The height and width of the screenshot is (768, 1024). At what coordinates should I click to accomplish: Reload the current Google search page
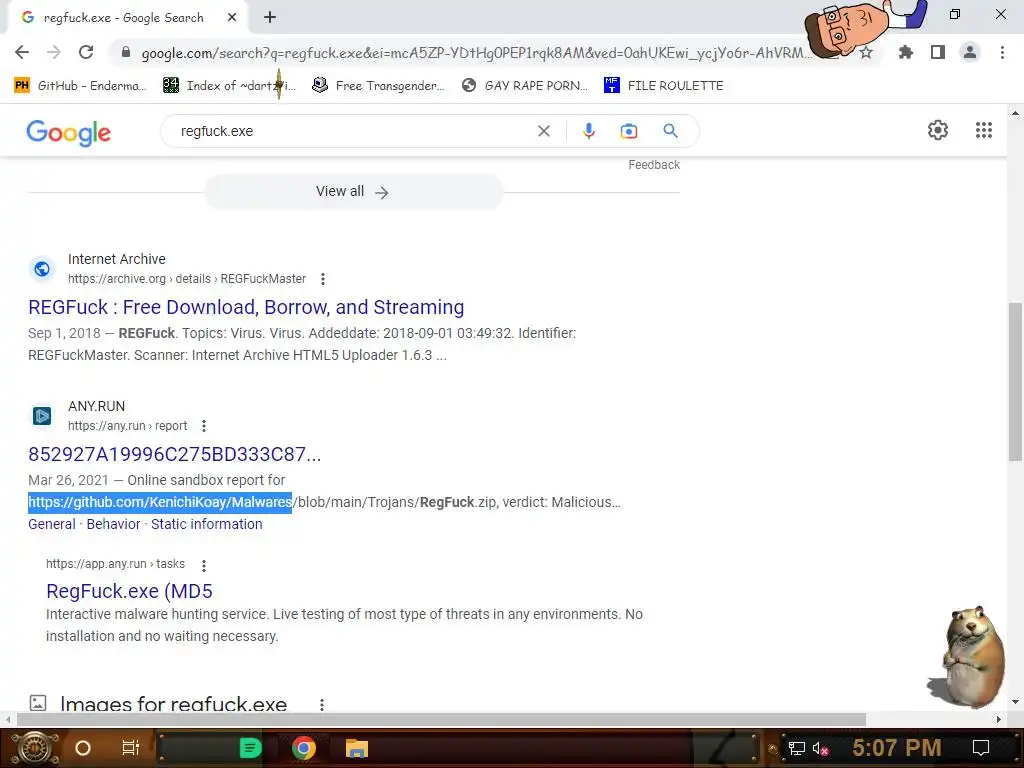point(86,52)
